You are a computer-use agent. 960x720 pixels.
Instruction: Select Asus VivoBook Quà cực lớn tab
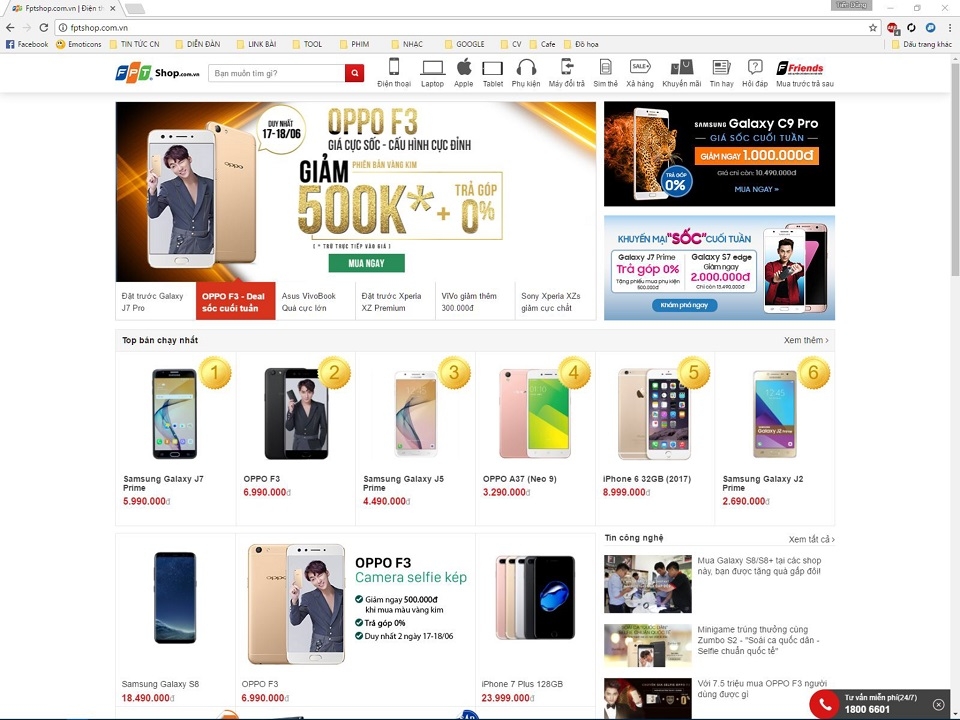tap(315, 301)
